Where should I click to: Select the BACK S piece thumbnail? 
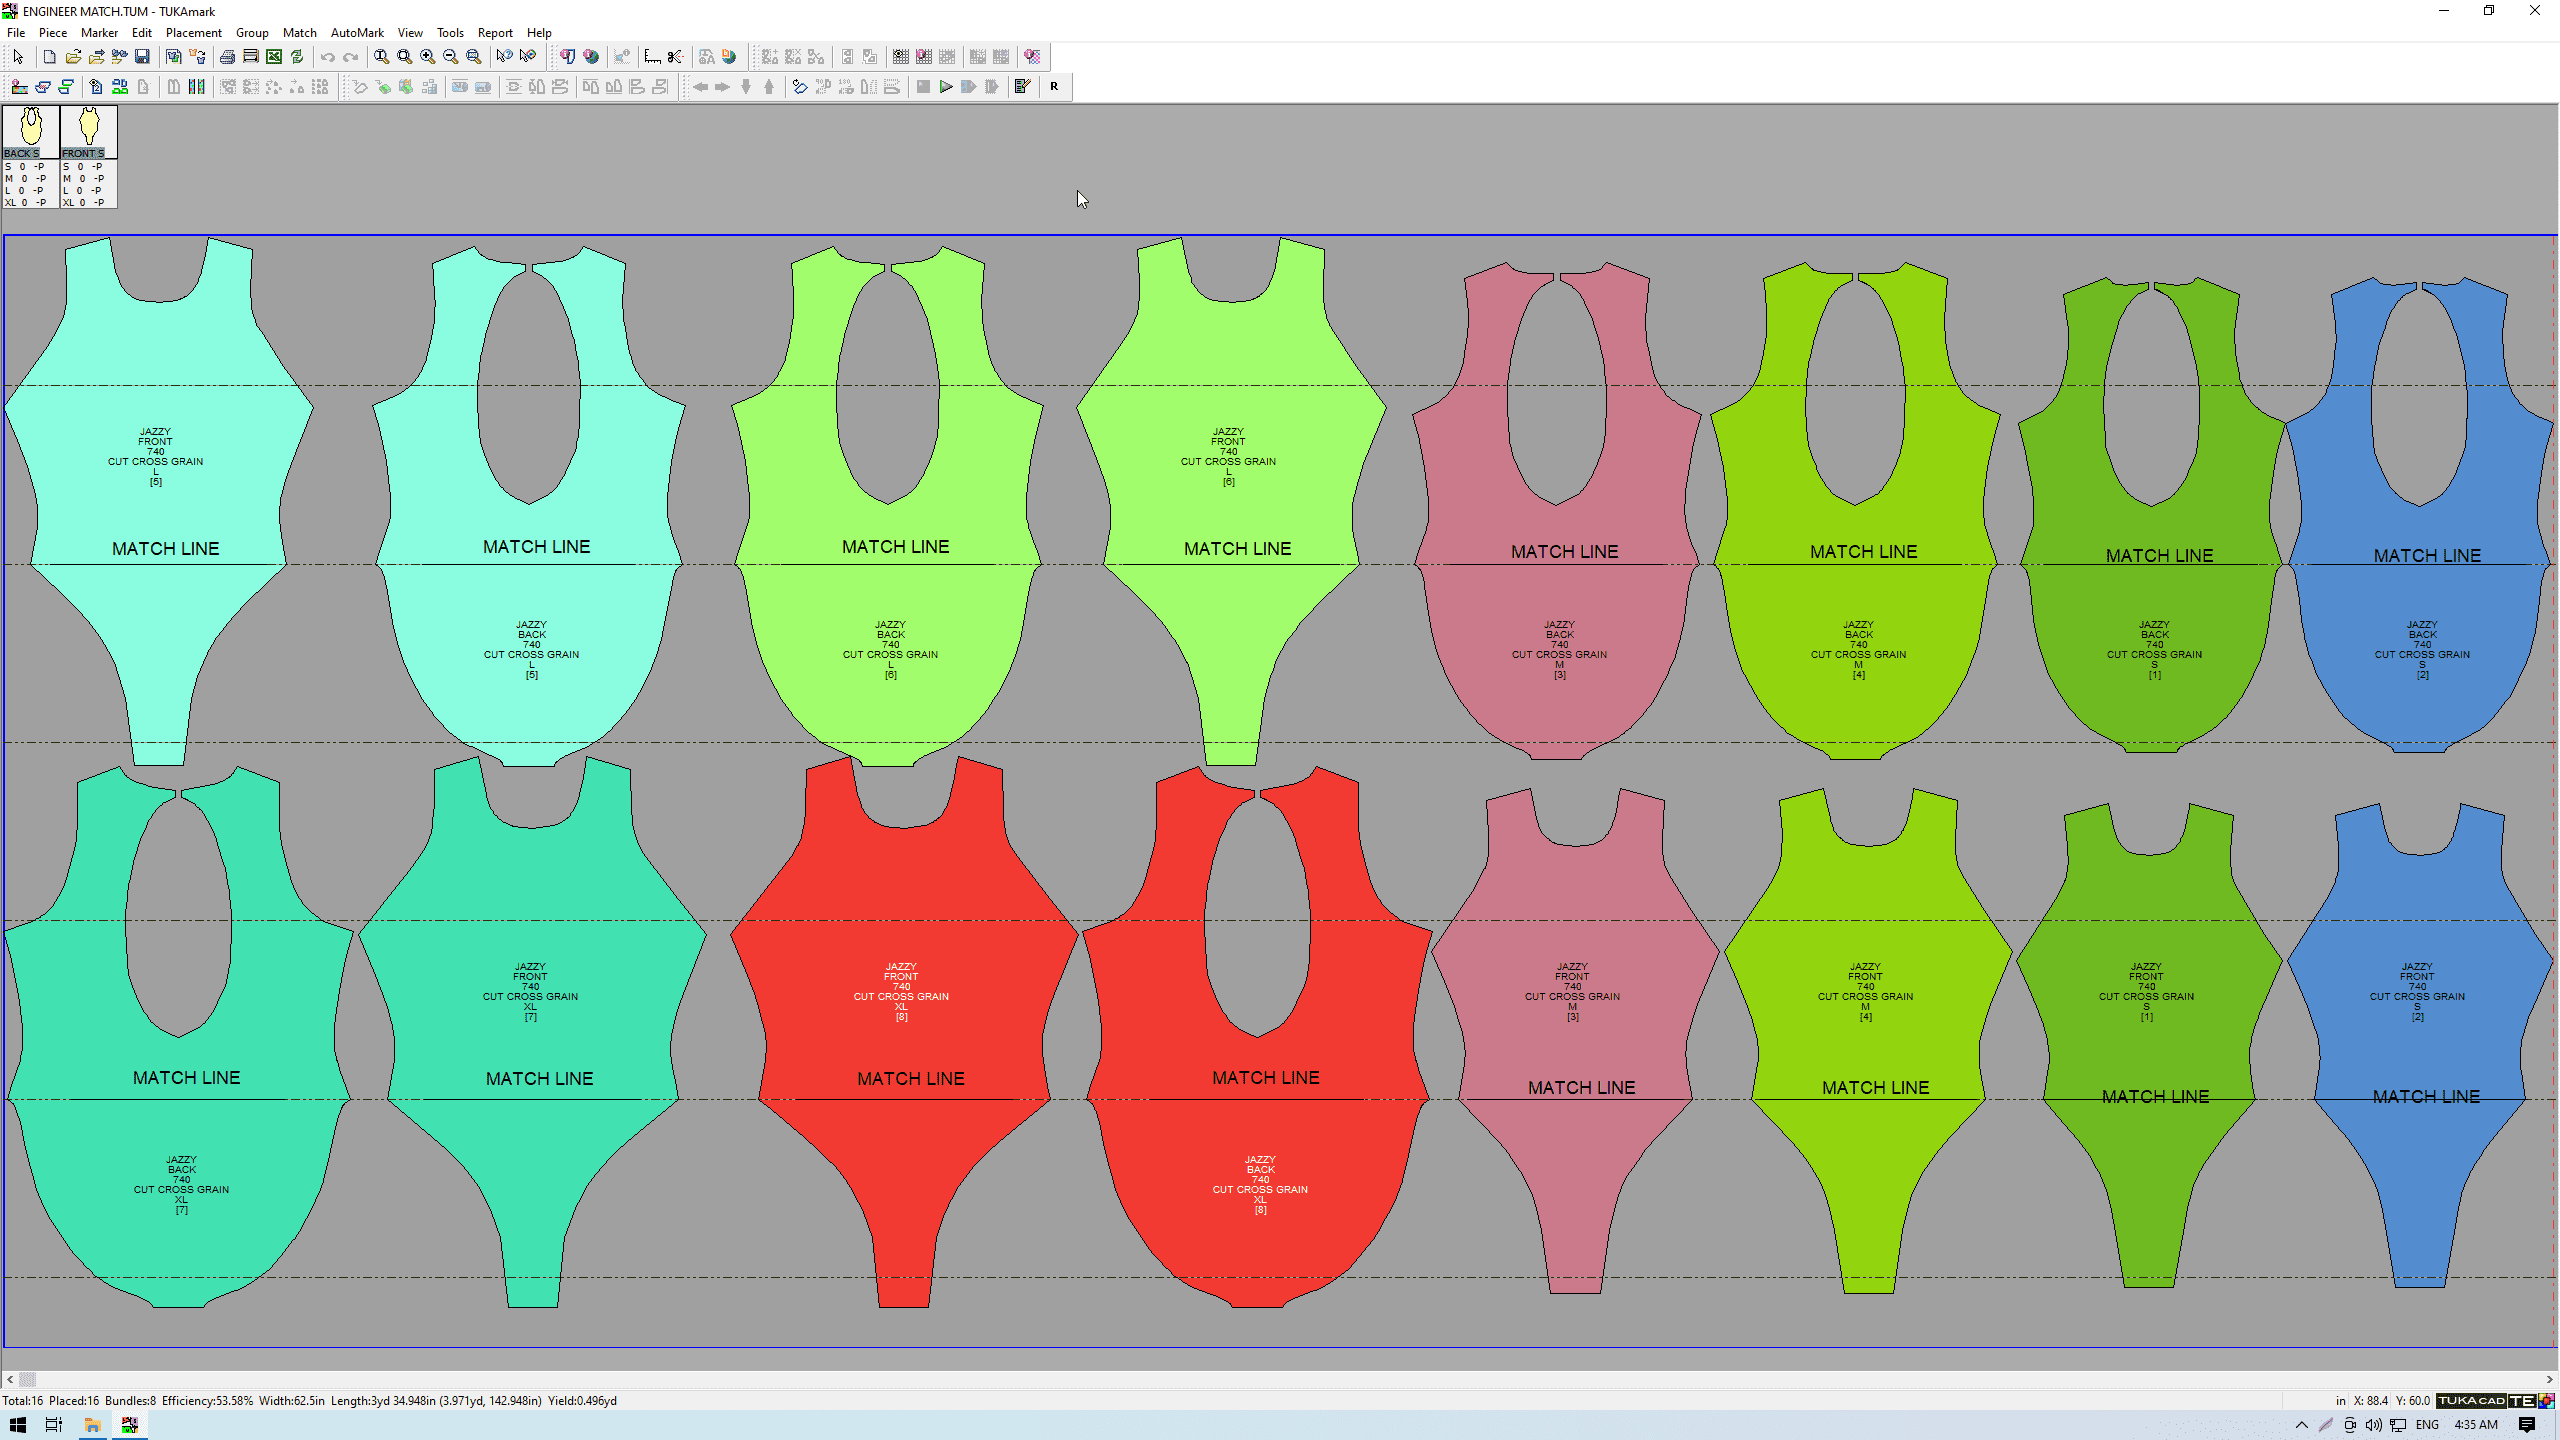pos(30,132)
